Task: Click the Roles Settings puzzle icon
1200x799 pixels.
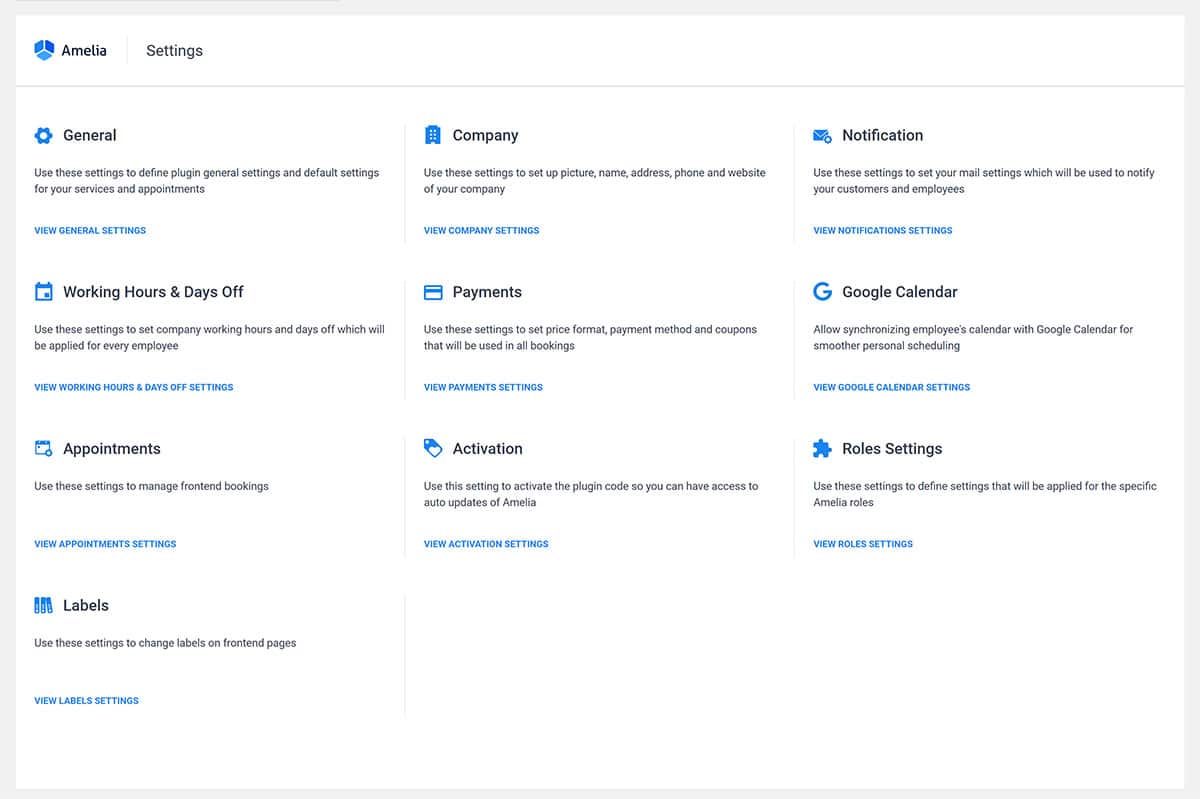Action: pos(822,449)
